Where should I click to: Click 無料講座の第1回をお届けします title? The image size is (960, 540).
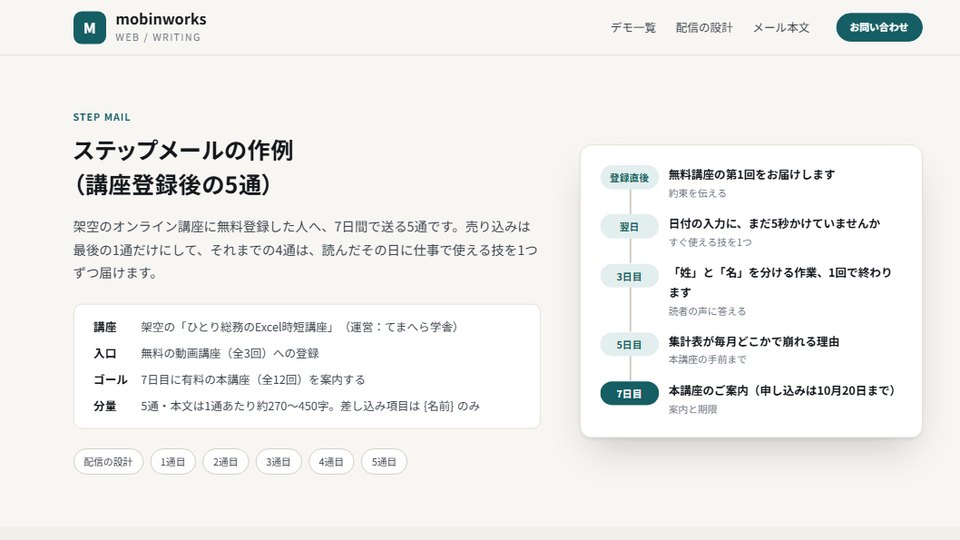(752, 174)
